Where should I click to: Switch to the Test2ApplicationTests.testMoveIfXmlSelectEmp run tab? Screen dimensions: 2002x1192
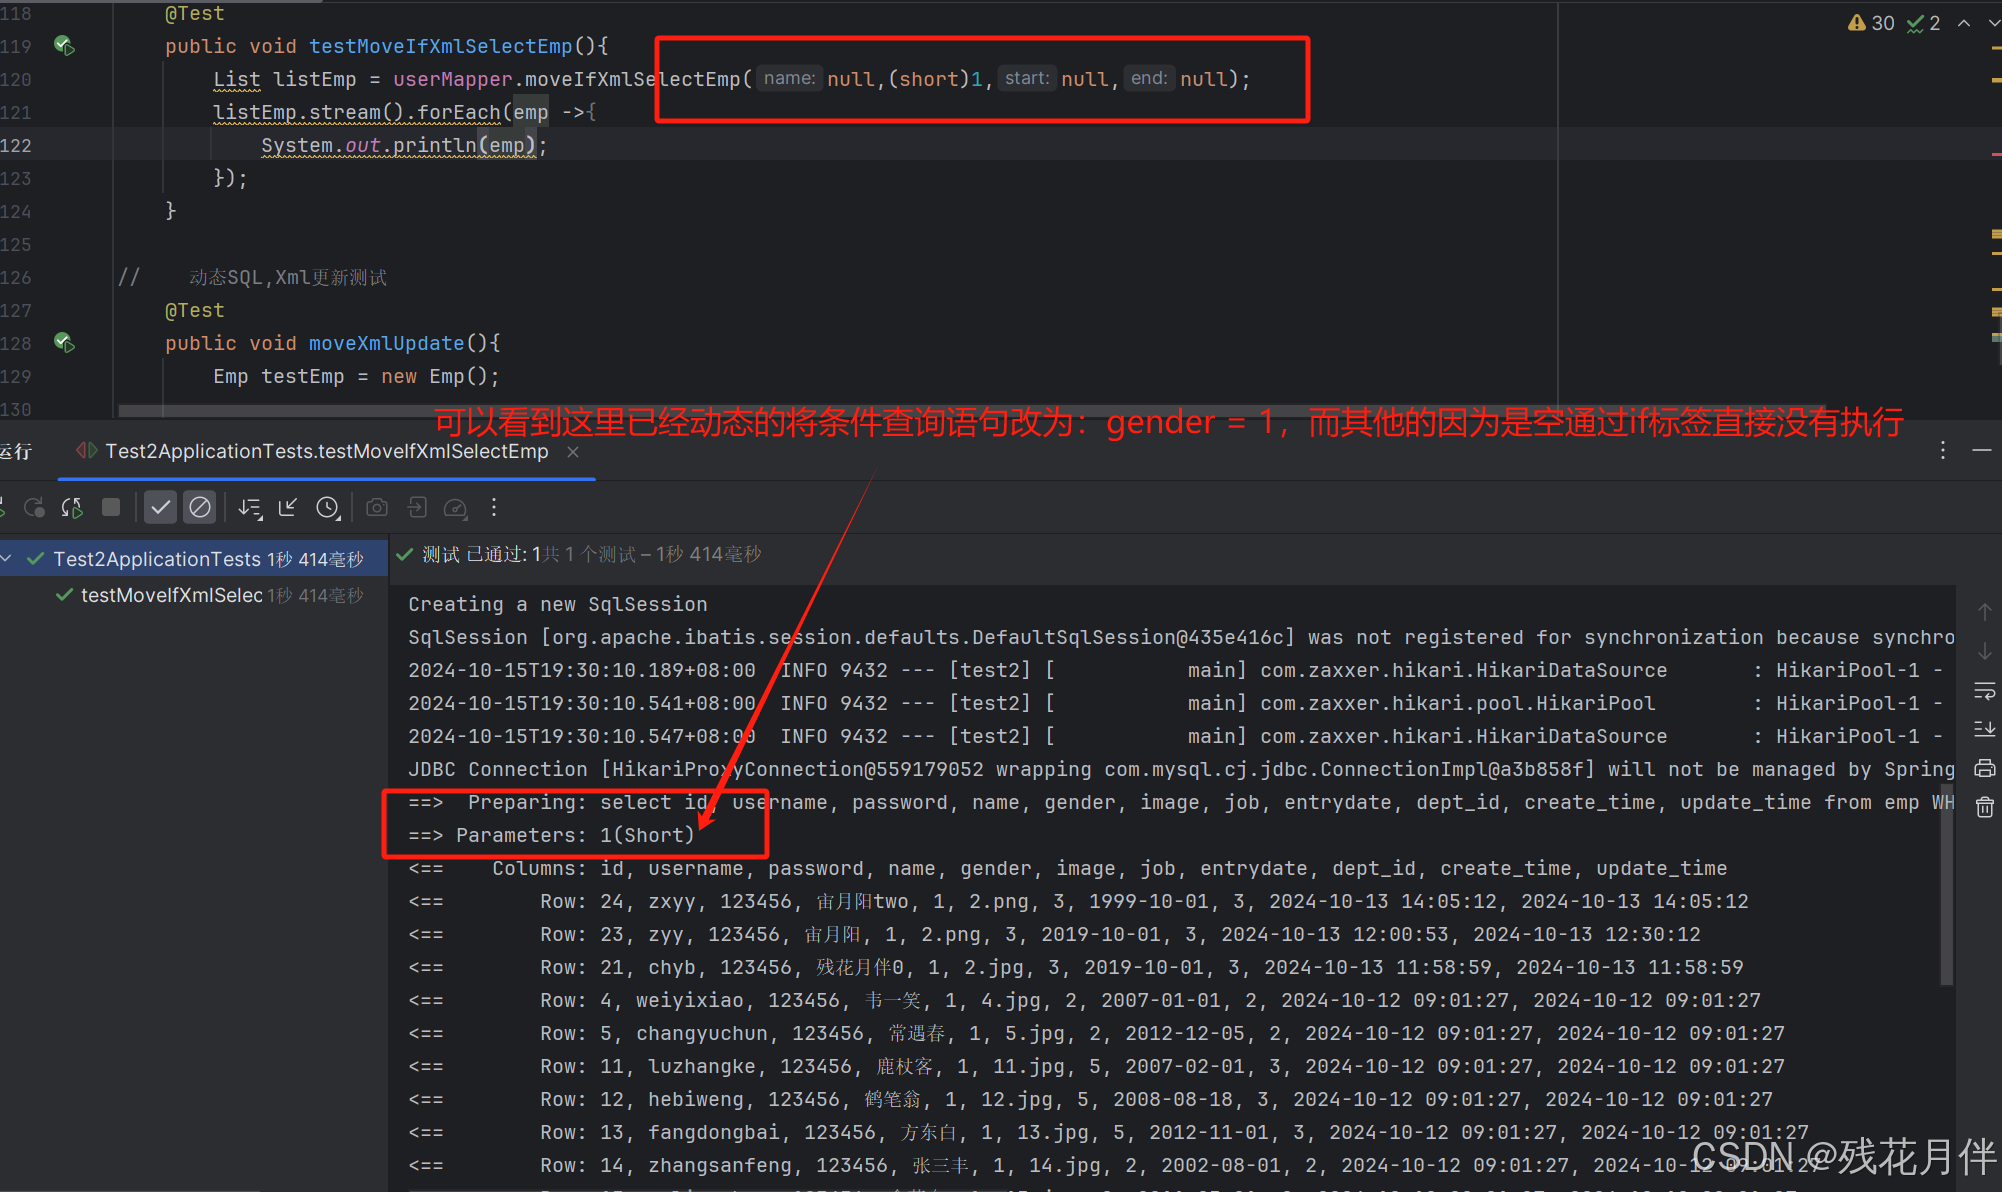pyautogui.click(x=326, y=452)
